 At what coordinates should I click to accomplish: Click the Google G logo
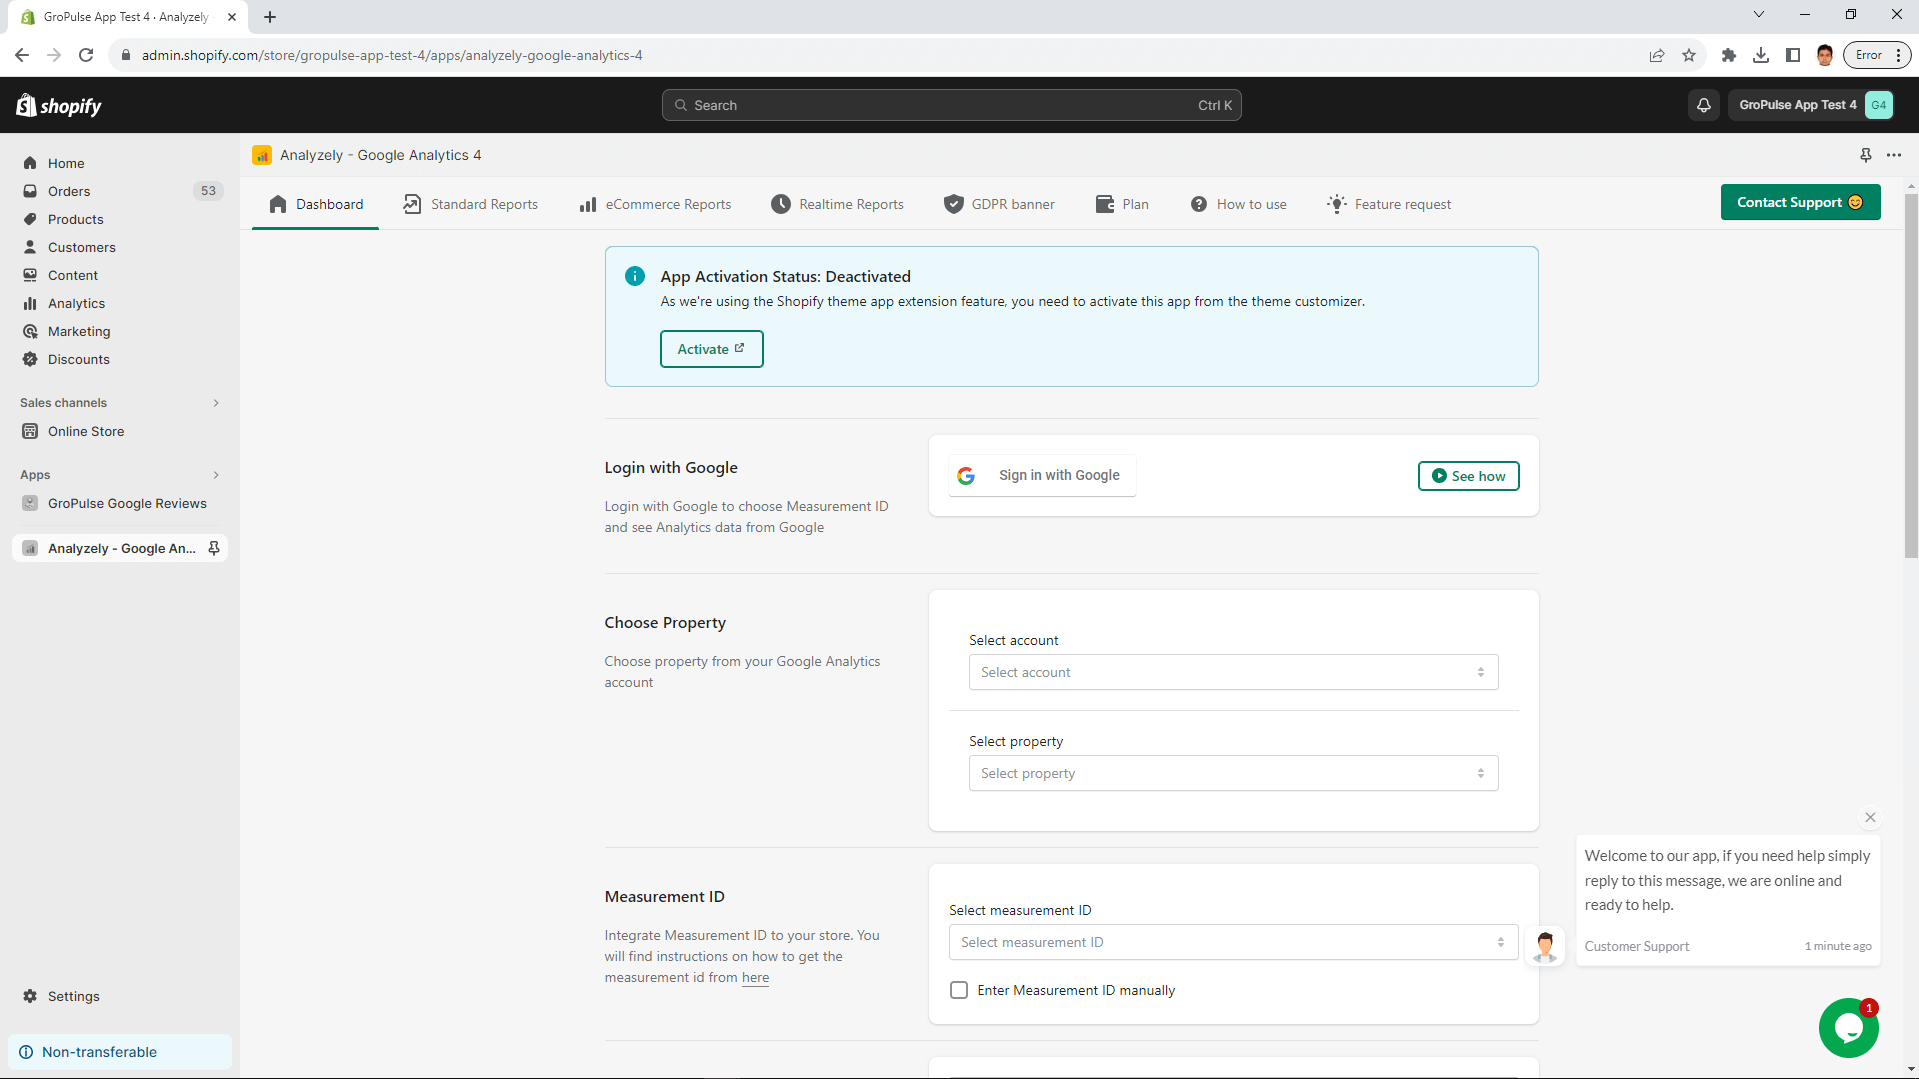[966, 476]
